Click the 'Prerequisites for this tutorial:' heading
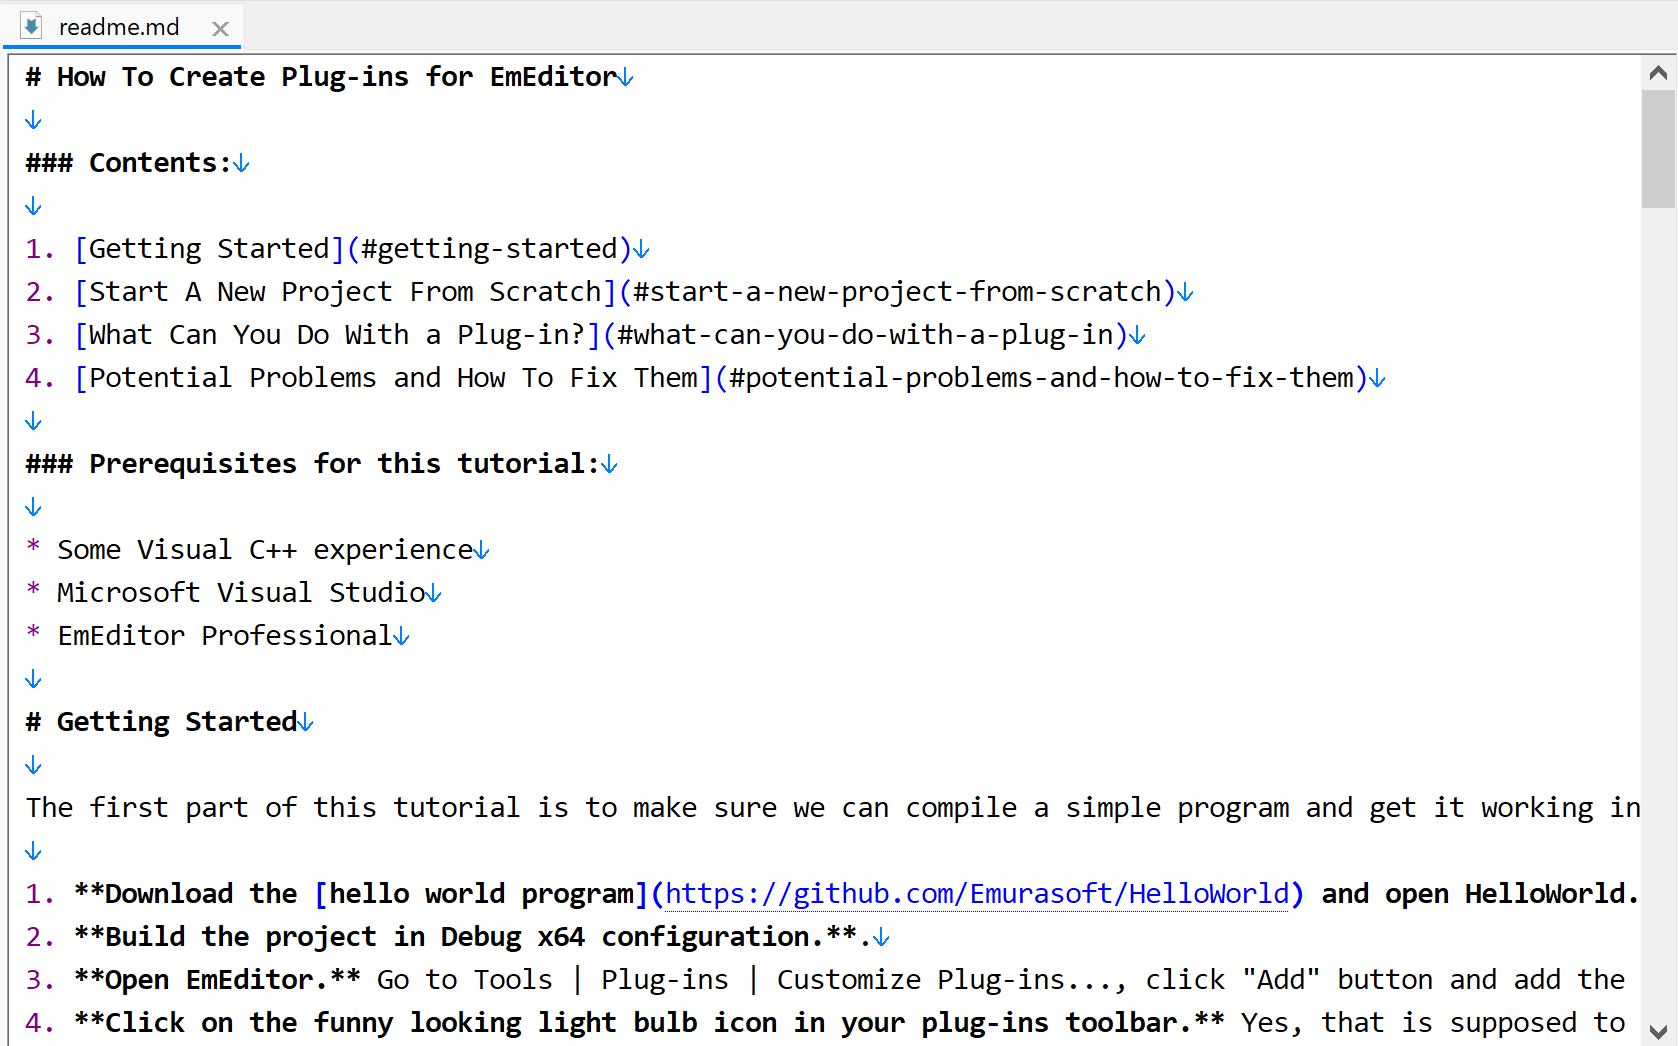Viewport: 1678px width, 1046px height. tap(344, 464)
